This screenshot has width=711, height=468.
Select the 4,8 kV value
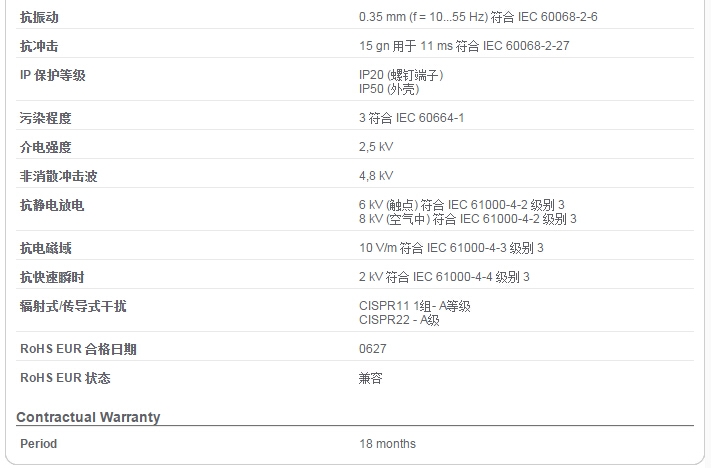(x=376, y=176)
